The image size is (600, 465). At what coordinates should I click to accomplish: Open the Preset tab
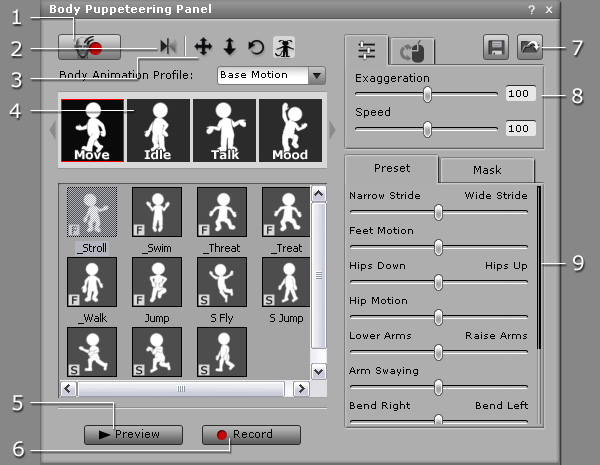[391, 168]
